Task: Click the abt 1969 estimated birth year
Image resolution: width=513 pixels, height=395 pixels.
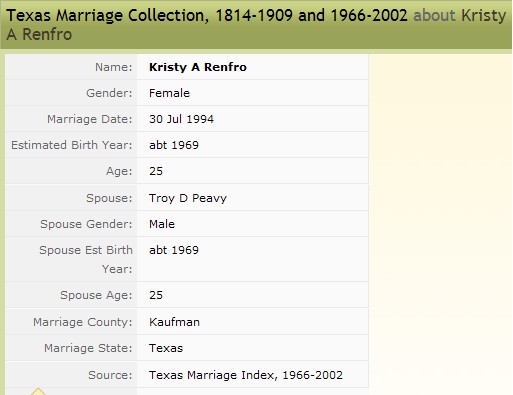Action: pyautogui.click(x=174, y=145)
